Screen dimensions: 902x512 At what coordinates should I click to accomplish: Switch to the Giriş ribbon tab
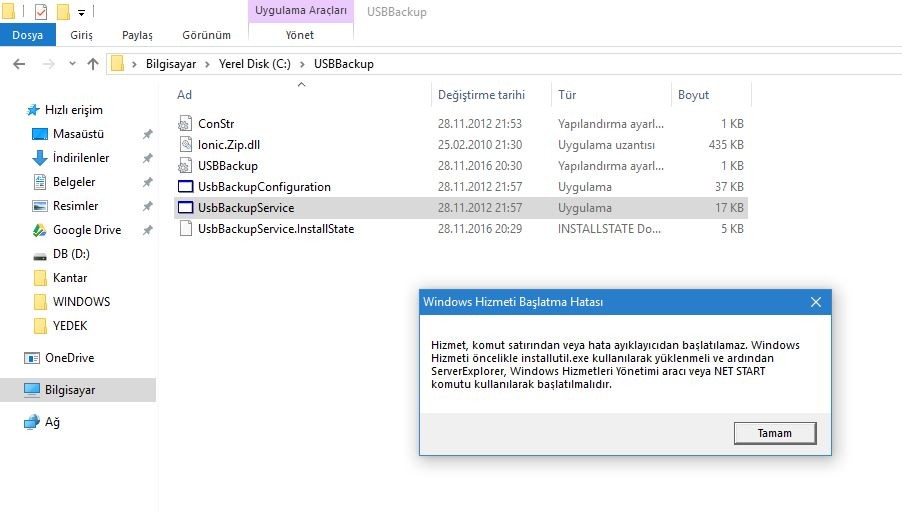(x=81, y=35)
